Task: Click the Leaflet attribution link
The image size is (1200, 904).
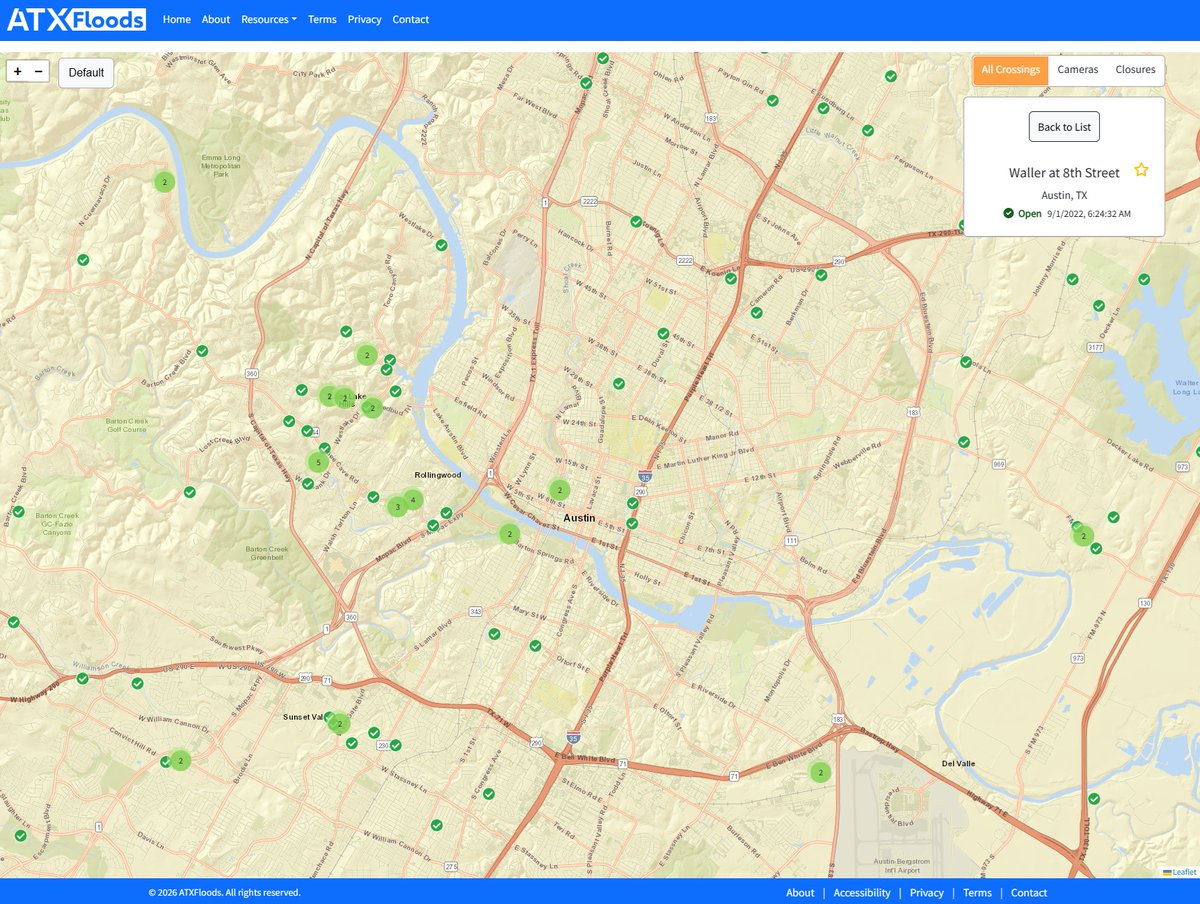Action: (x=1184, y=872)
